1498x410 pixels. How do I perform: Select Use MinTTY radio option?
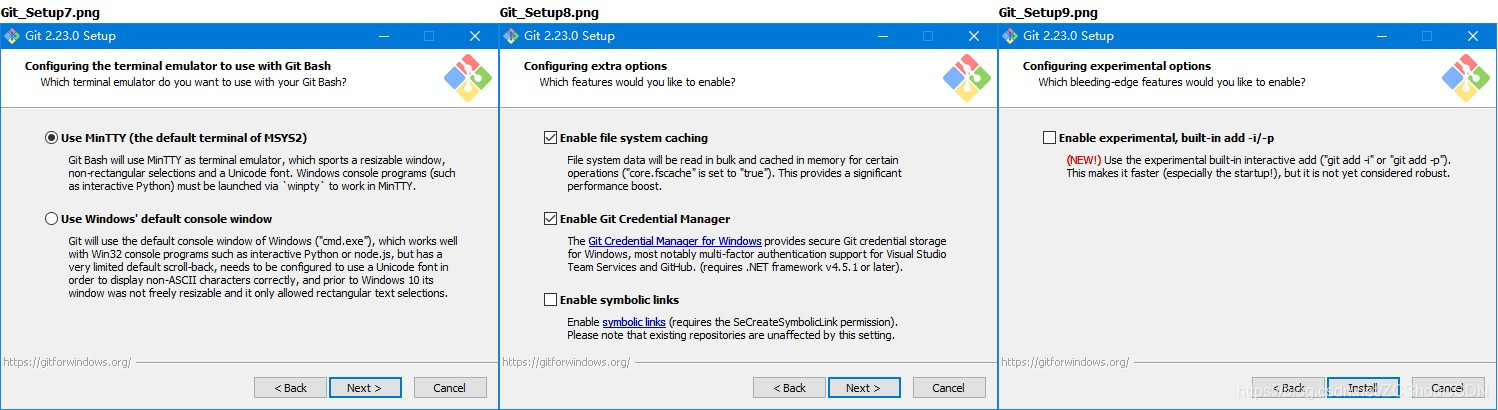point(51,138)
